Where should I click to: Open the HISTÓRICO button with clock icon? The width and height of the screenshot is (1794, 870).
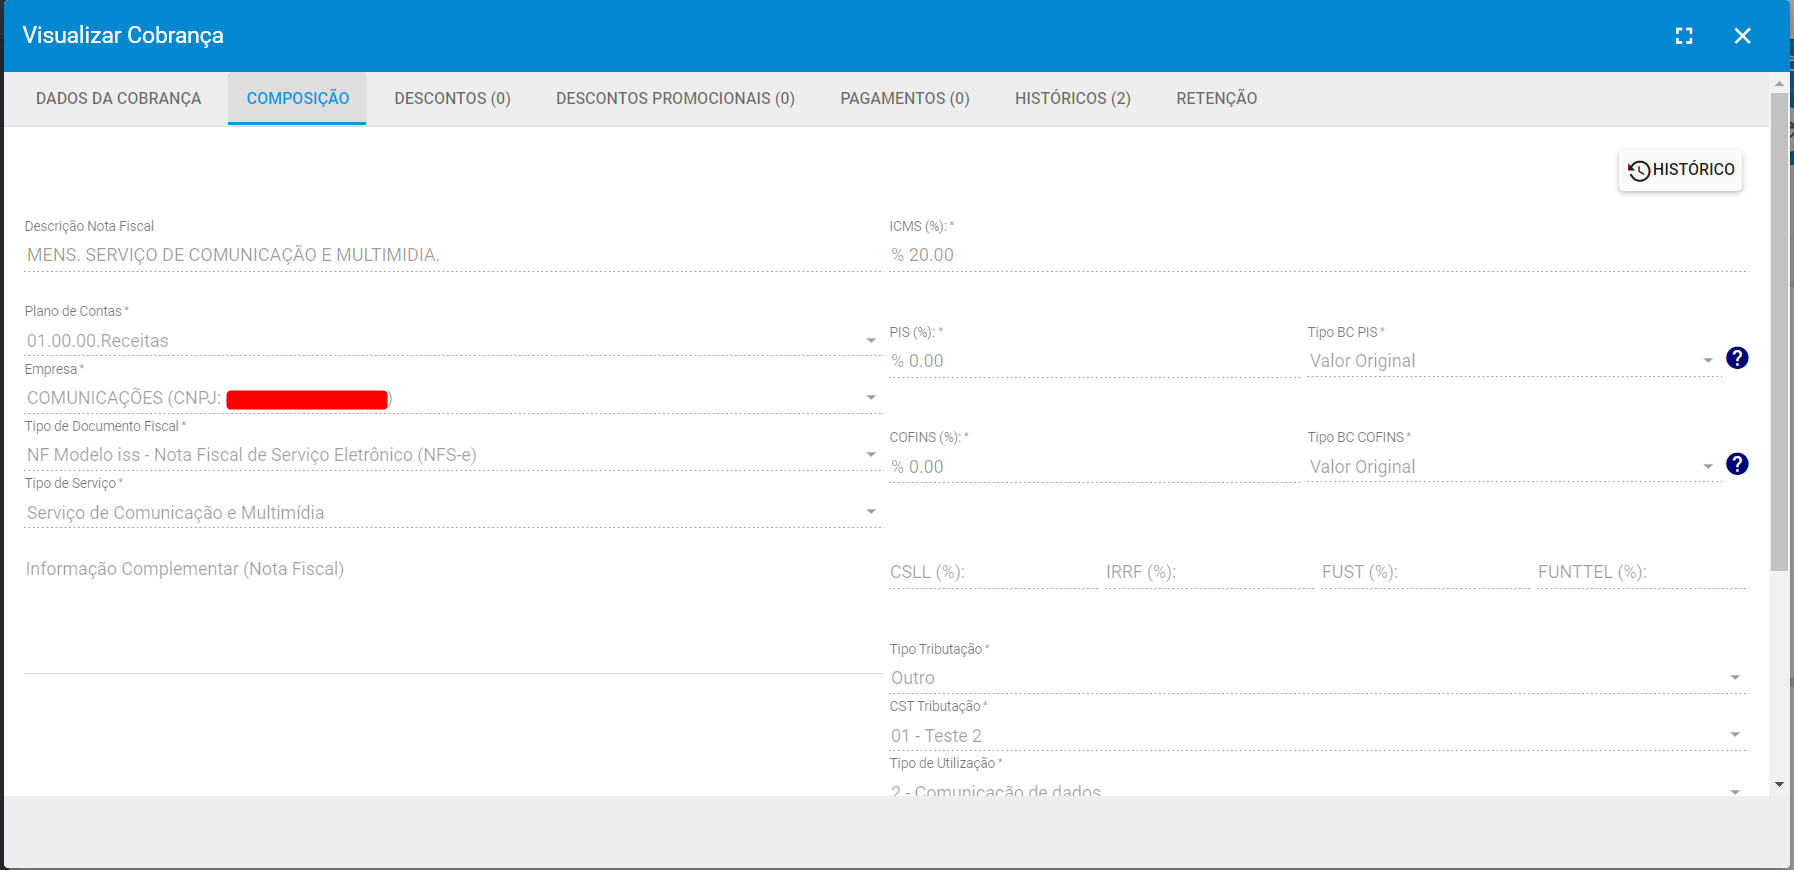[1680, 170]
